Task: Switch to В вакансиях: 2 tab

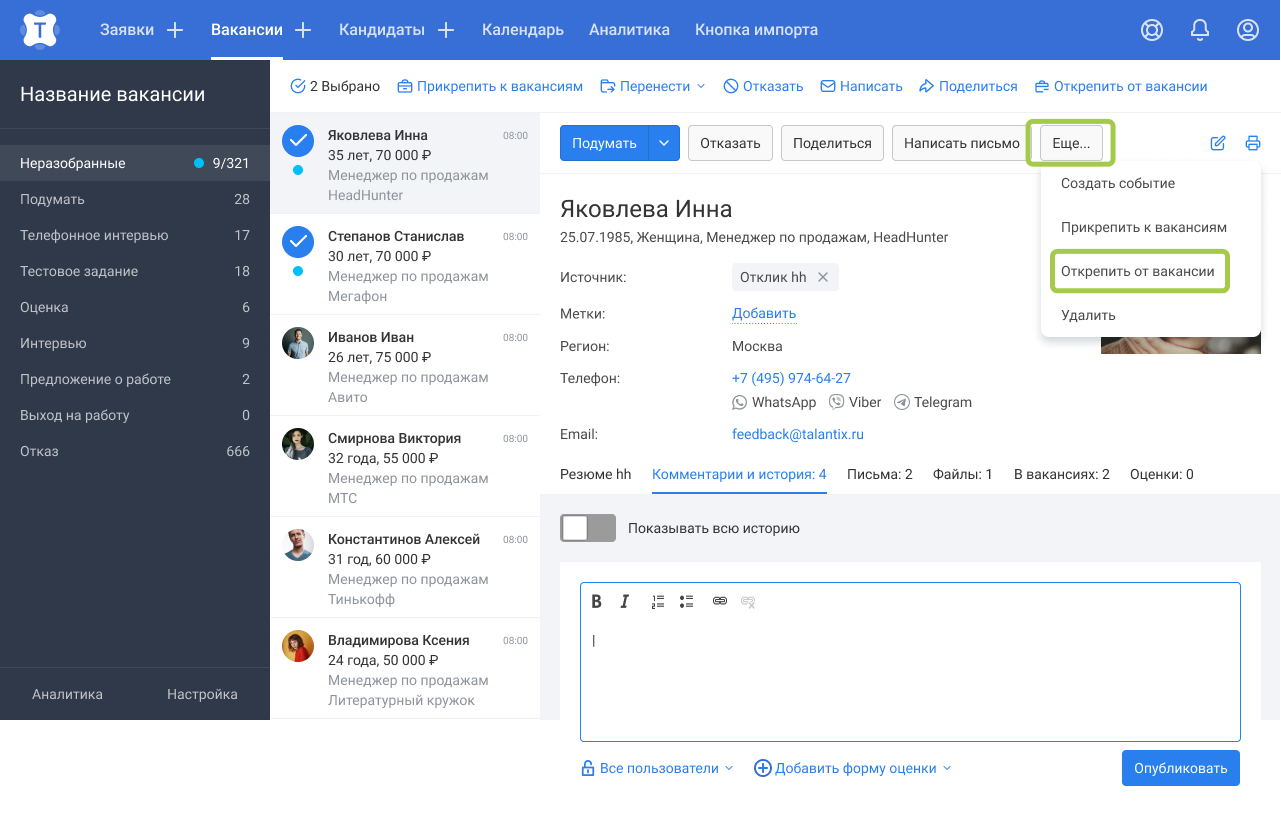Action: click(1062, 474)
